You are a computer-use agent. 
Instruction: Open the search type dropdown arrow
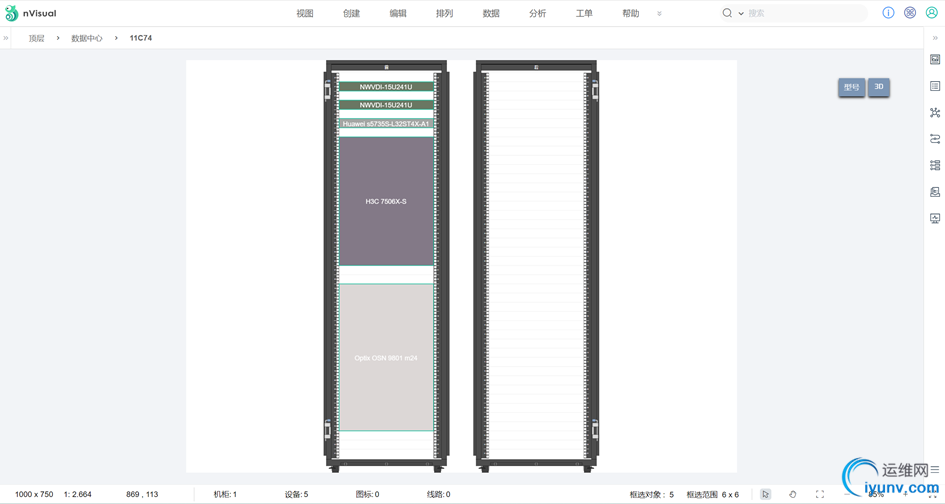click(x=741, y=13)
